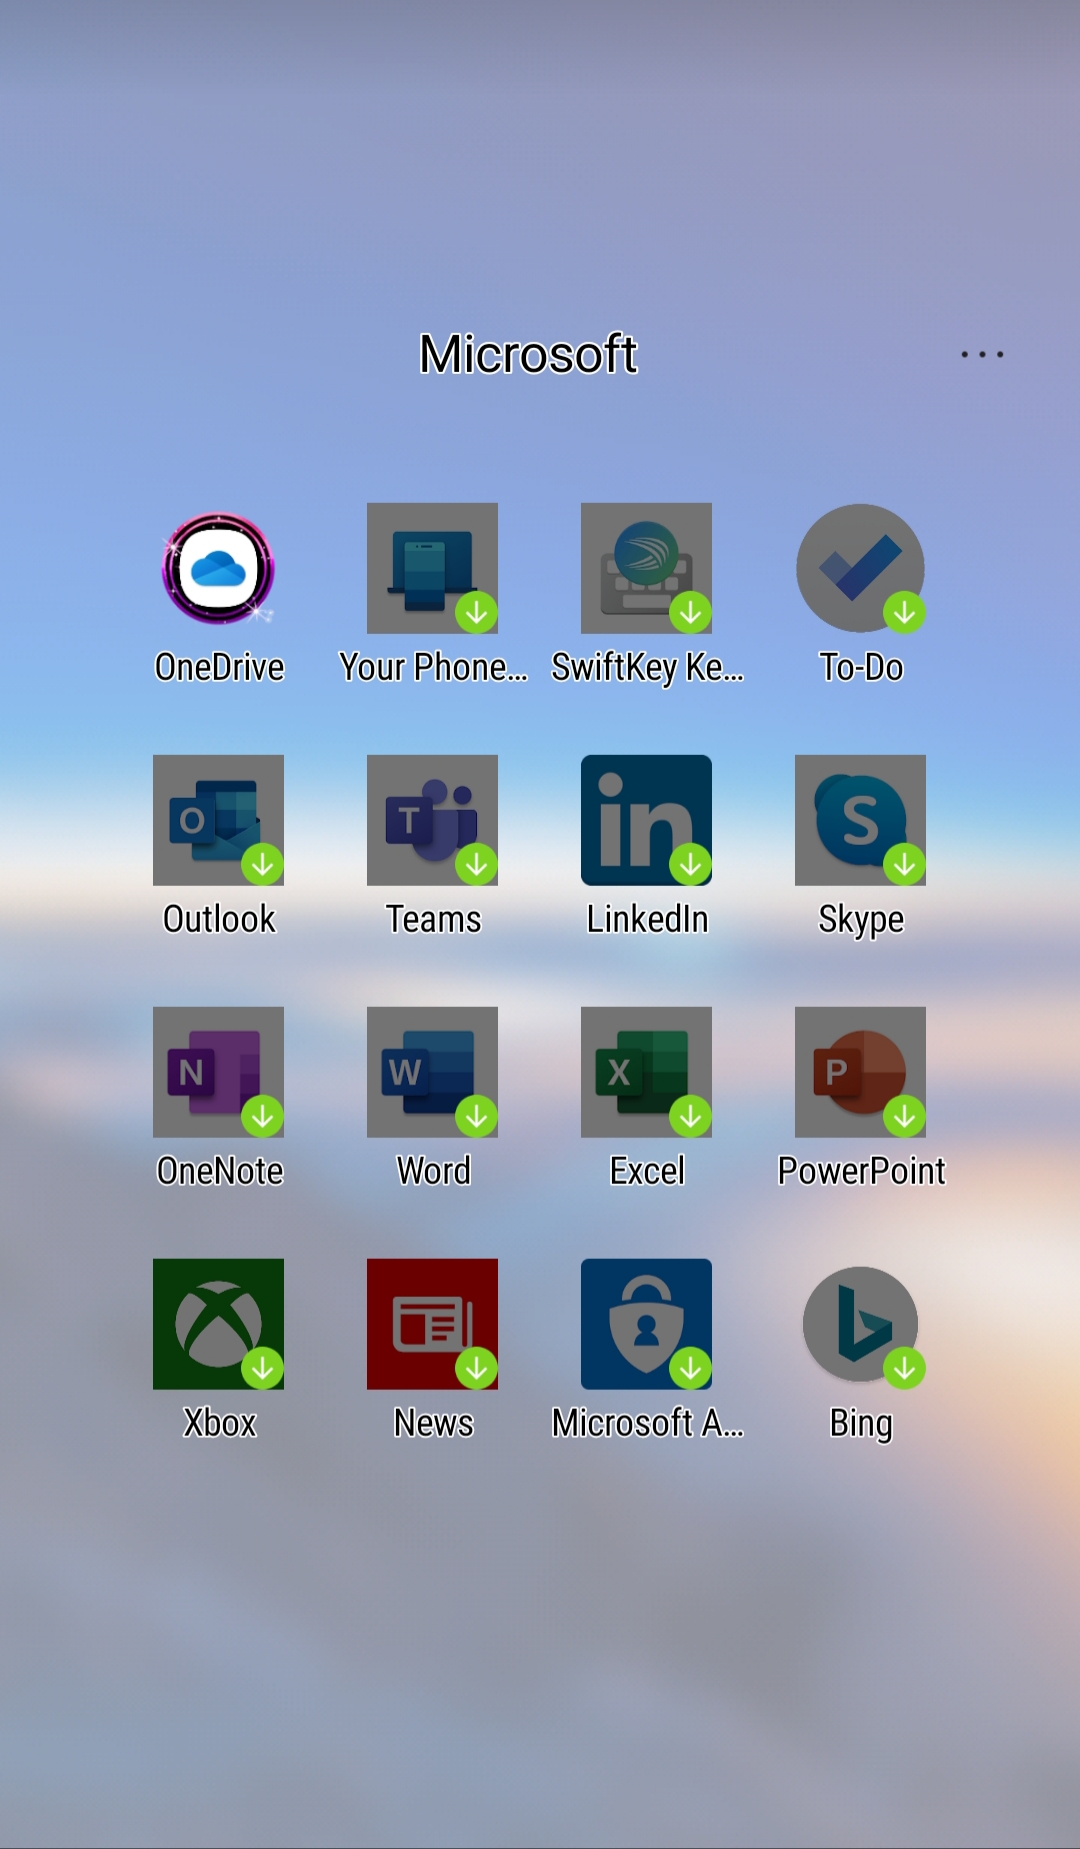Tap the Outlook app icon
Image resolution: width=1080 pixels, height=1849 pixels.
coord(218,820)
